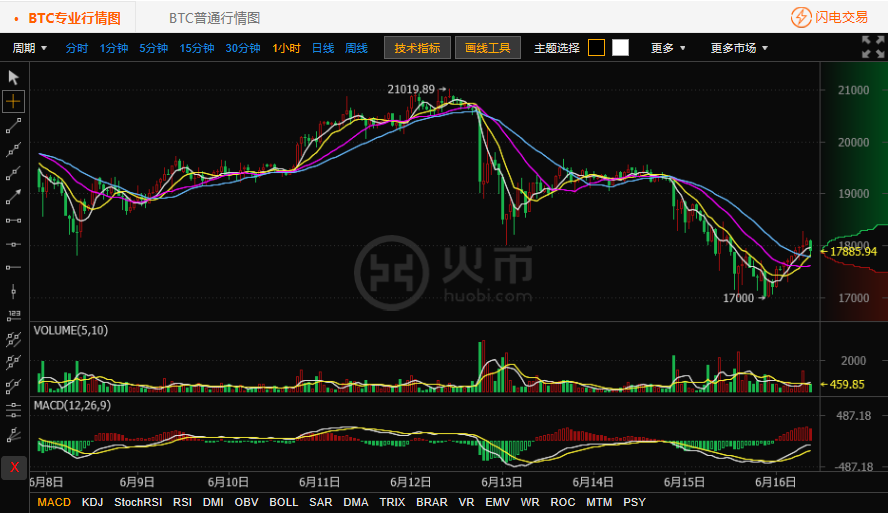Choose the 日线 daily timeframe
This screenshot has width=888, height=514.
point(323,48)
